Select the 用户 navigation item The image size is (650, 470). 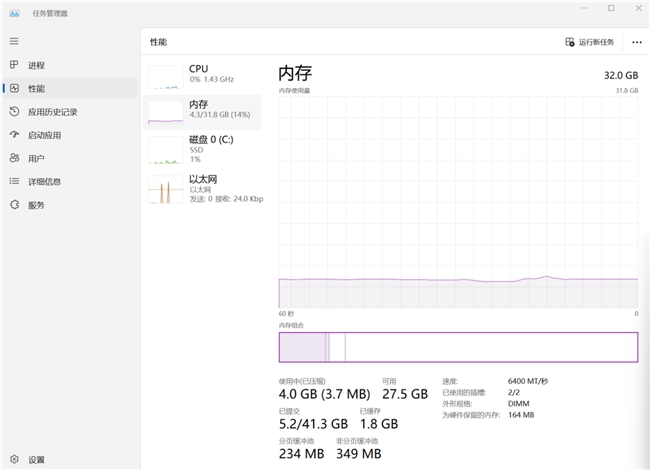coord(70,158)
